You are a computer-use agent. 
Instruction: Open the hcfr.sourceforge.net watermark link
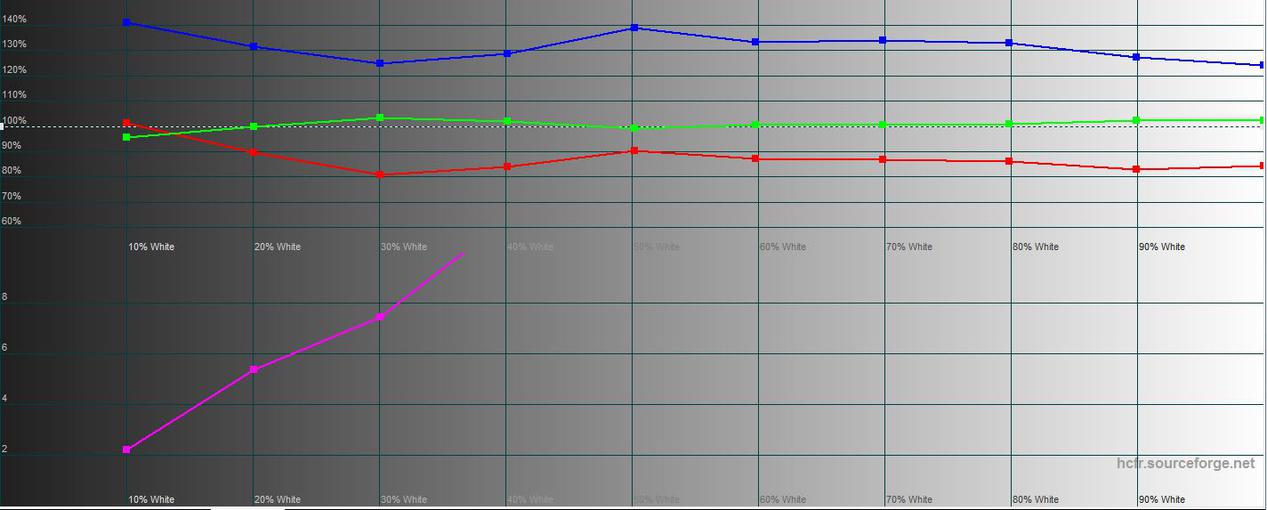click(x=1185, y=464)
